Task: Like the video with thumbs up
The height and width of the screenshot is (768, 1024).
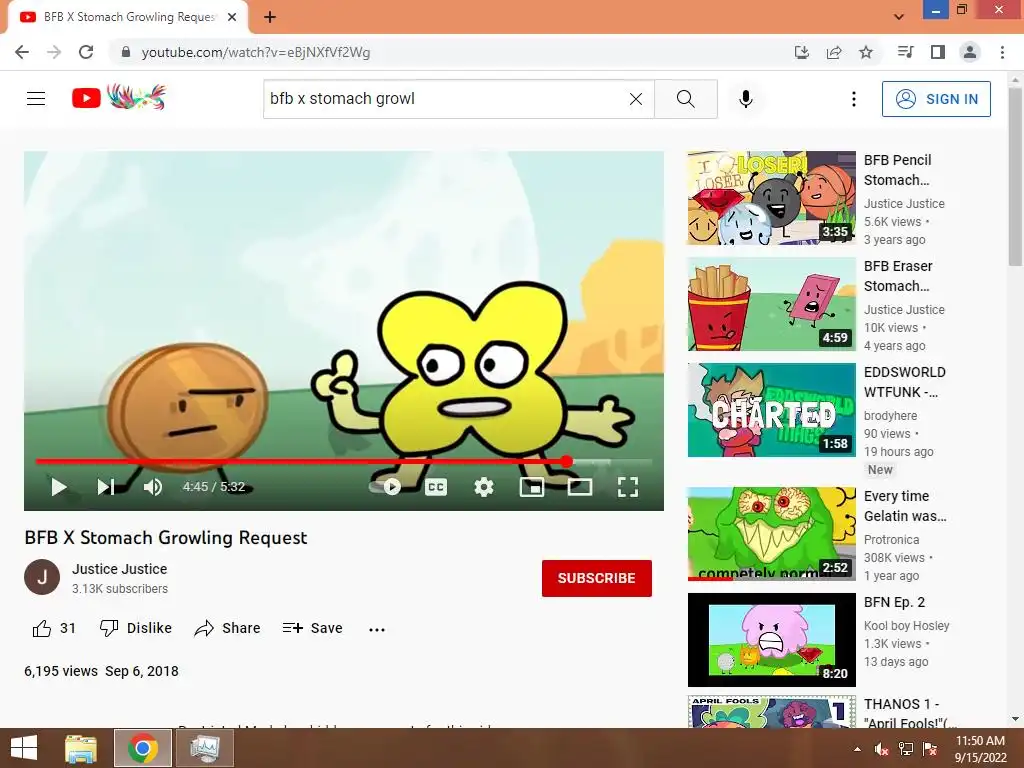Action: click(x=54, y=628)
